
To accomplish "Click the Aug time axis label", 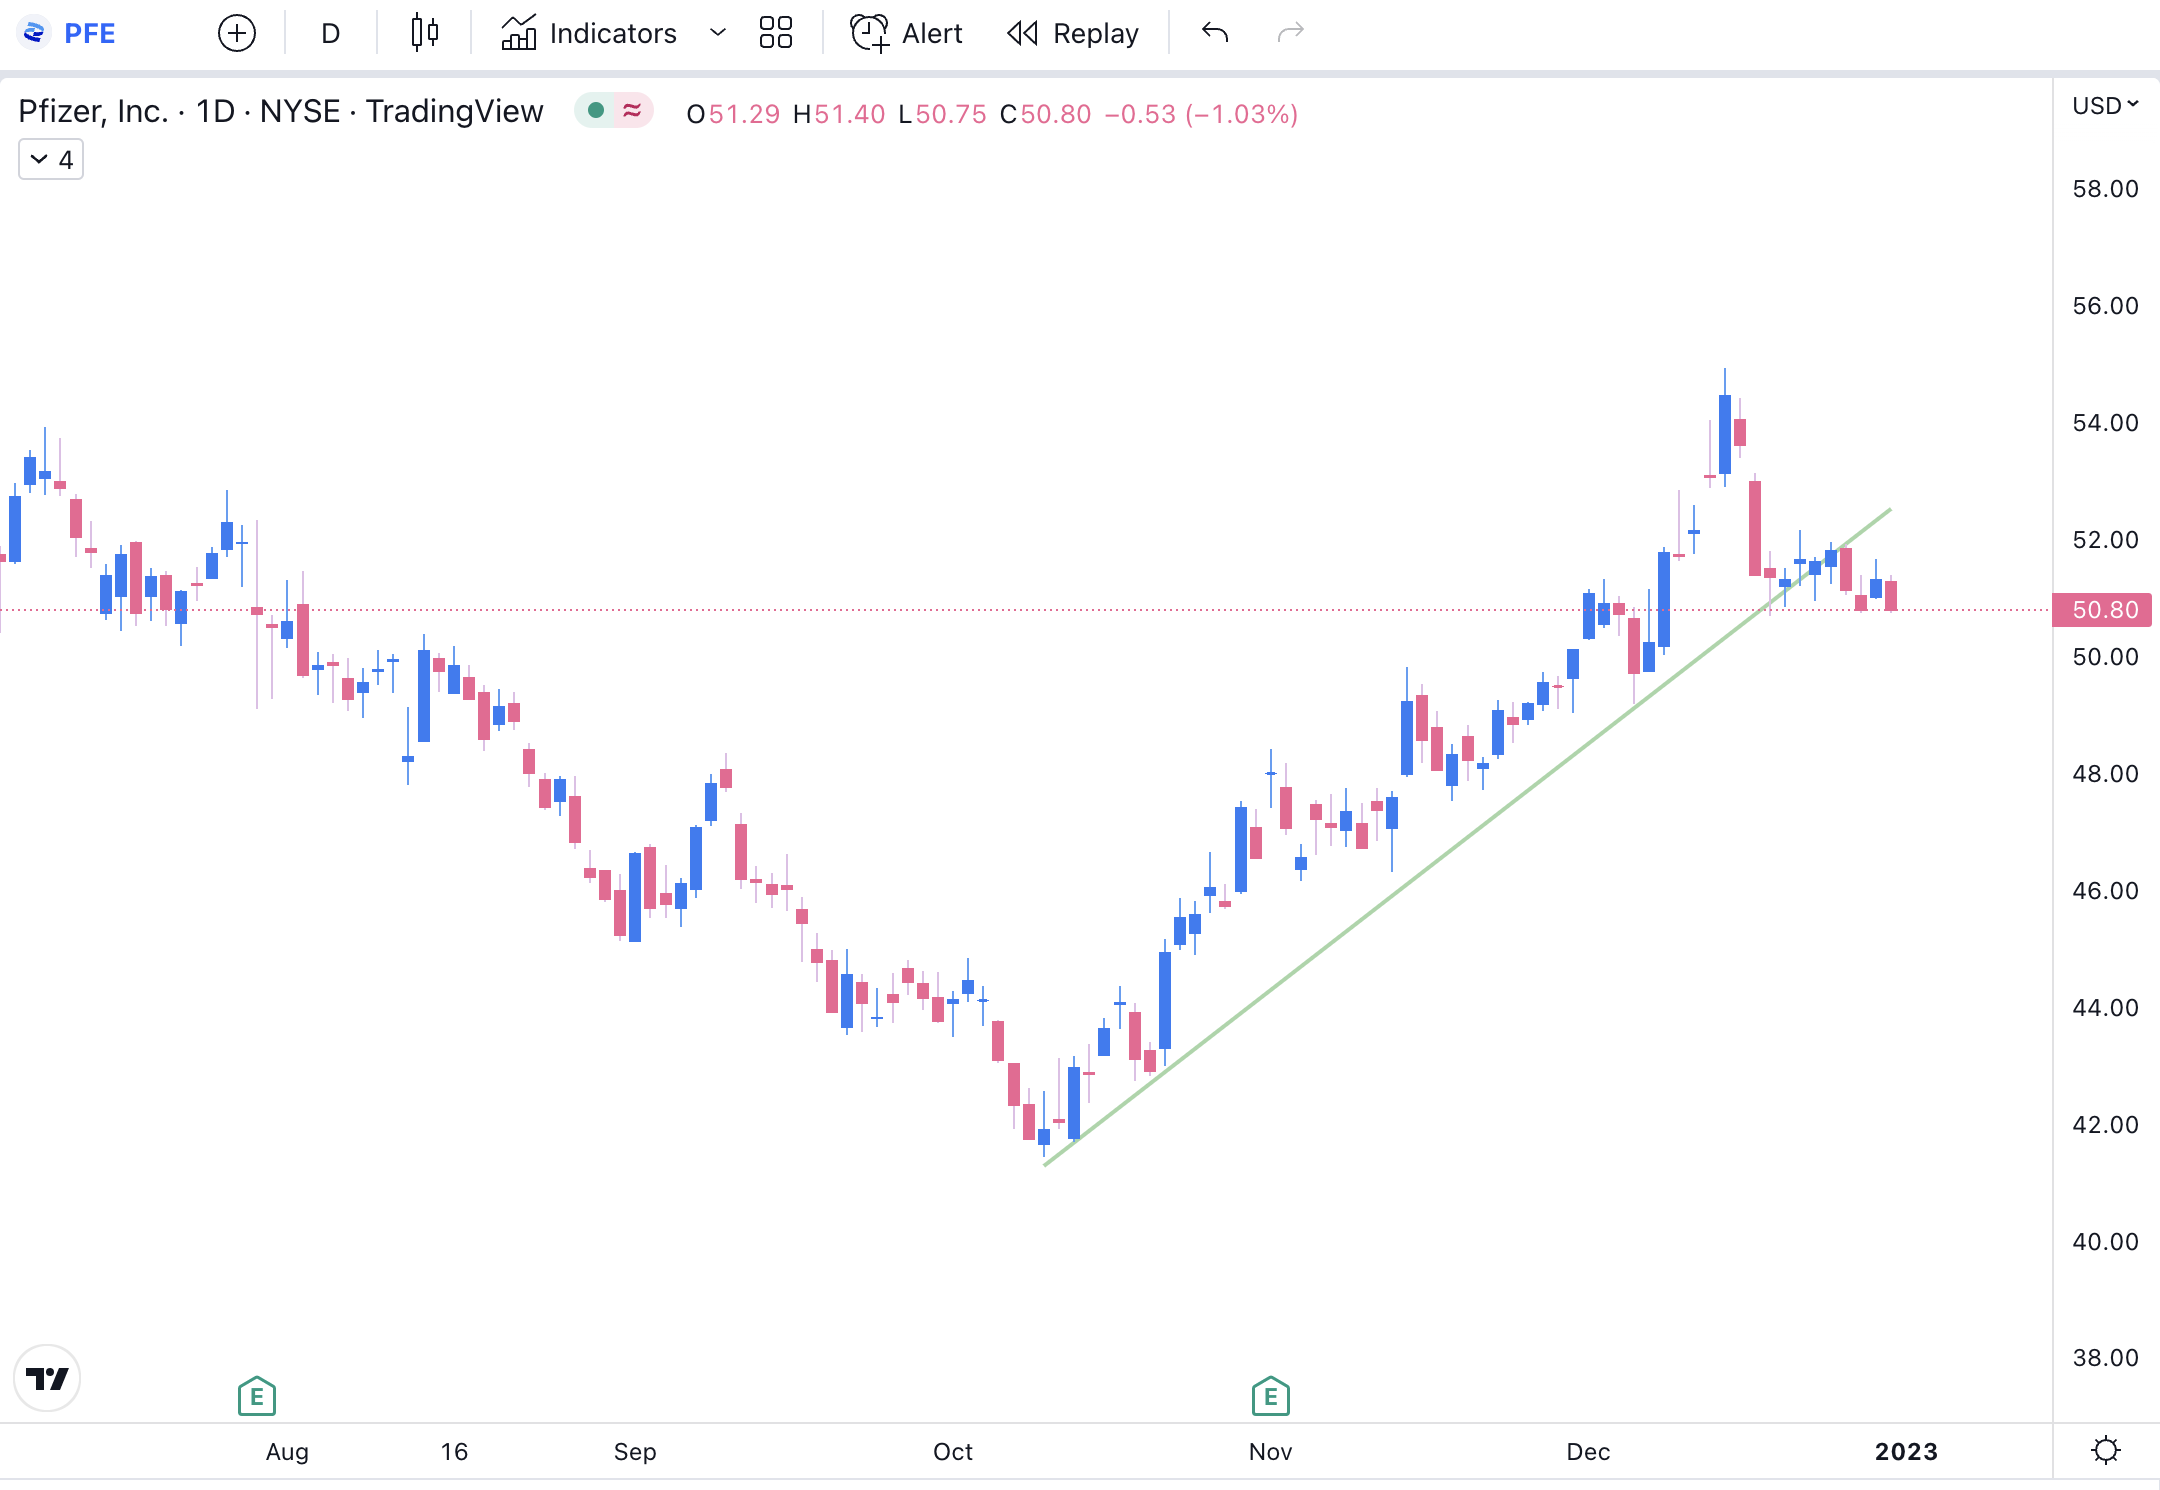I will [287, 1451].
